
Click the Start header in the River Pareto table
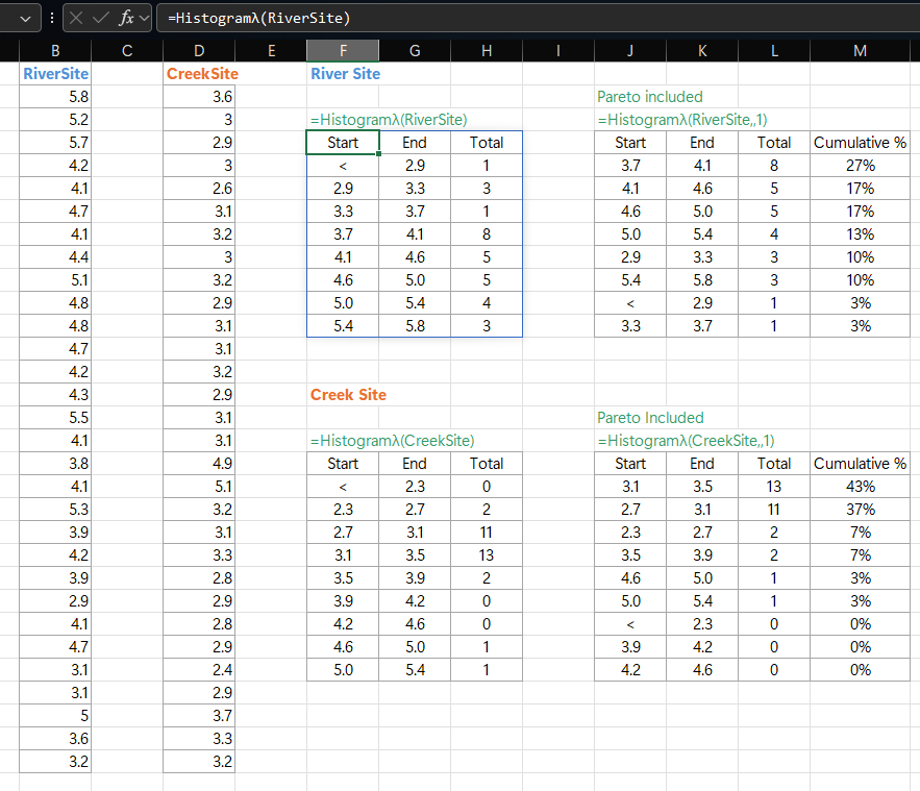[x=630, y=143]
